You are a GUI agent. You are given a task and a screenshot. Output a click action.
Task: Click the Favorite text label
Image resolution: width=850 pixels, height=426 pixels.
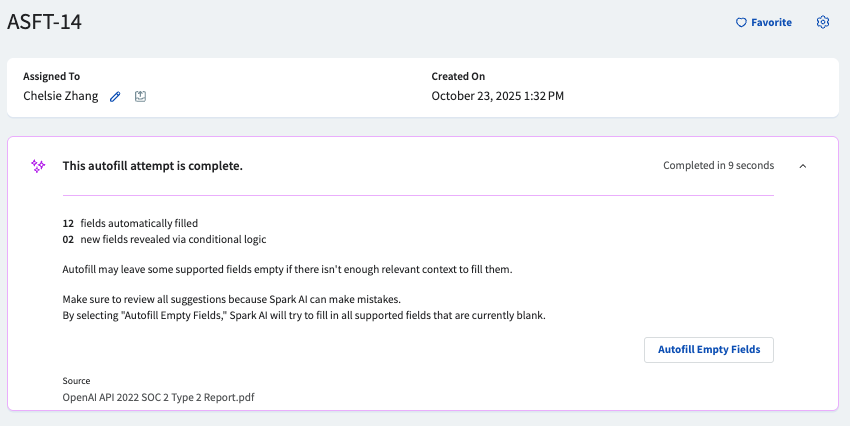[771, 22]
